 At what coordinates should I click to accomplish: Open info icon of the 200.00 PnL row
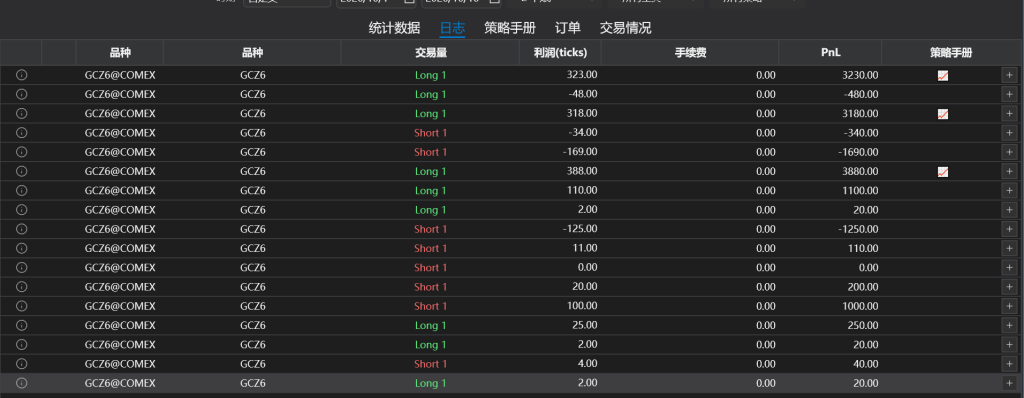point(21,287)
